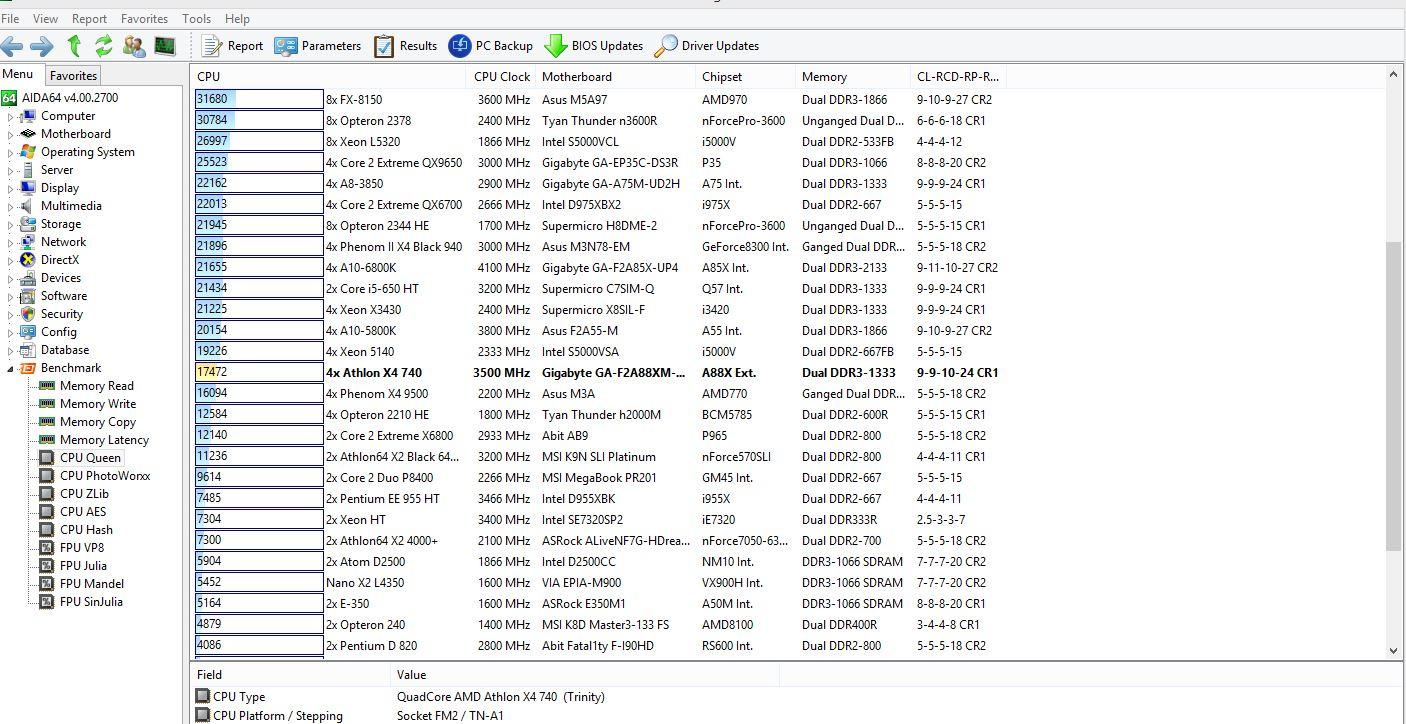
Task: Select AIDA64 v4.00.2700 root item
Action: [60, 98]
